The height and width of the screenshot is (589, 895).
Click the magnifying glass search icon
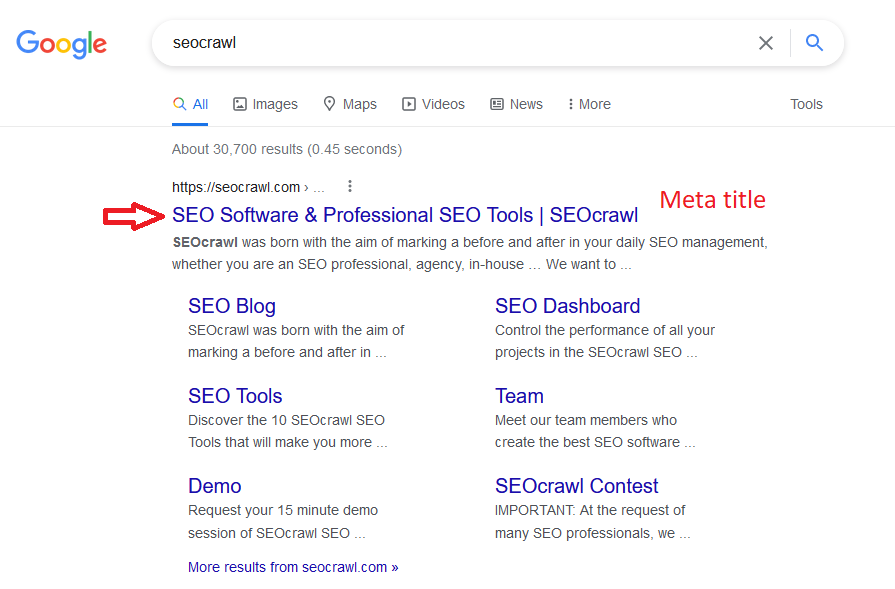tap(814, 42)
